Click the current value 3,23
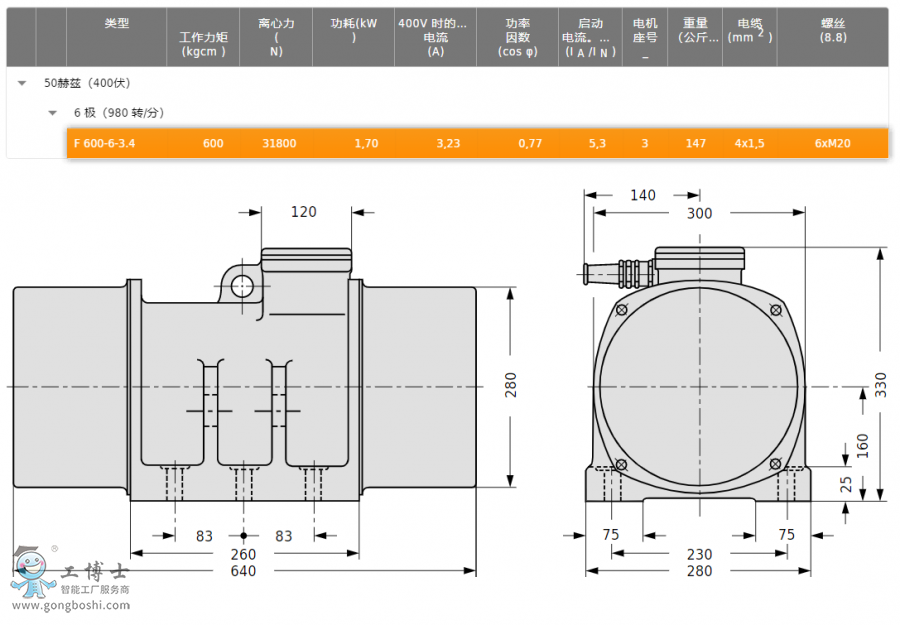The height and width of the screenshot is (625, 900). (448, 143)
